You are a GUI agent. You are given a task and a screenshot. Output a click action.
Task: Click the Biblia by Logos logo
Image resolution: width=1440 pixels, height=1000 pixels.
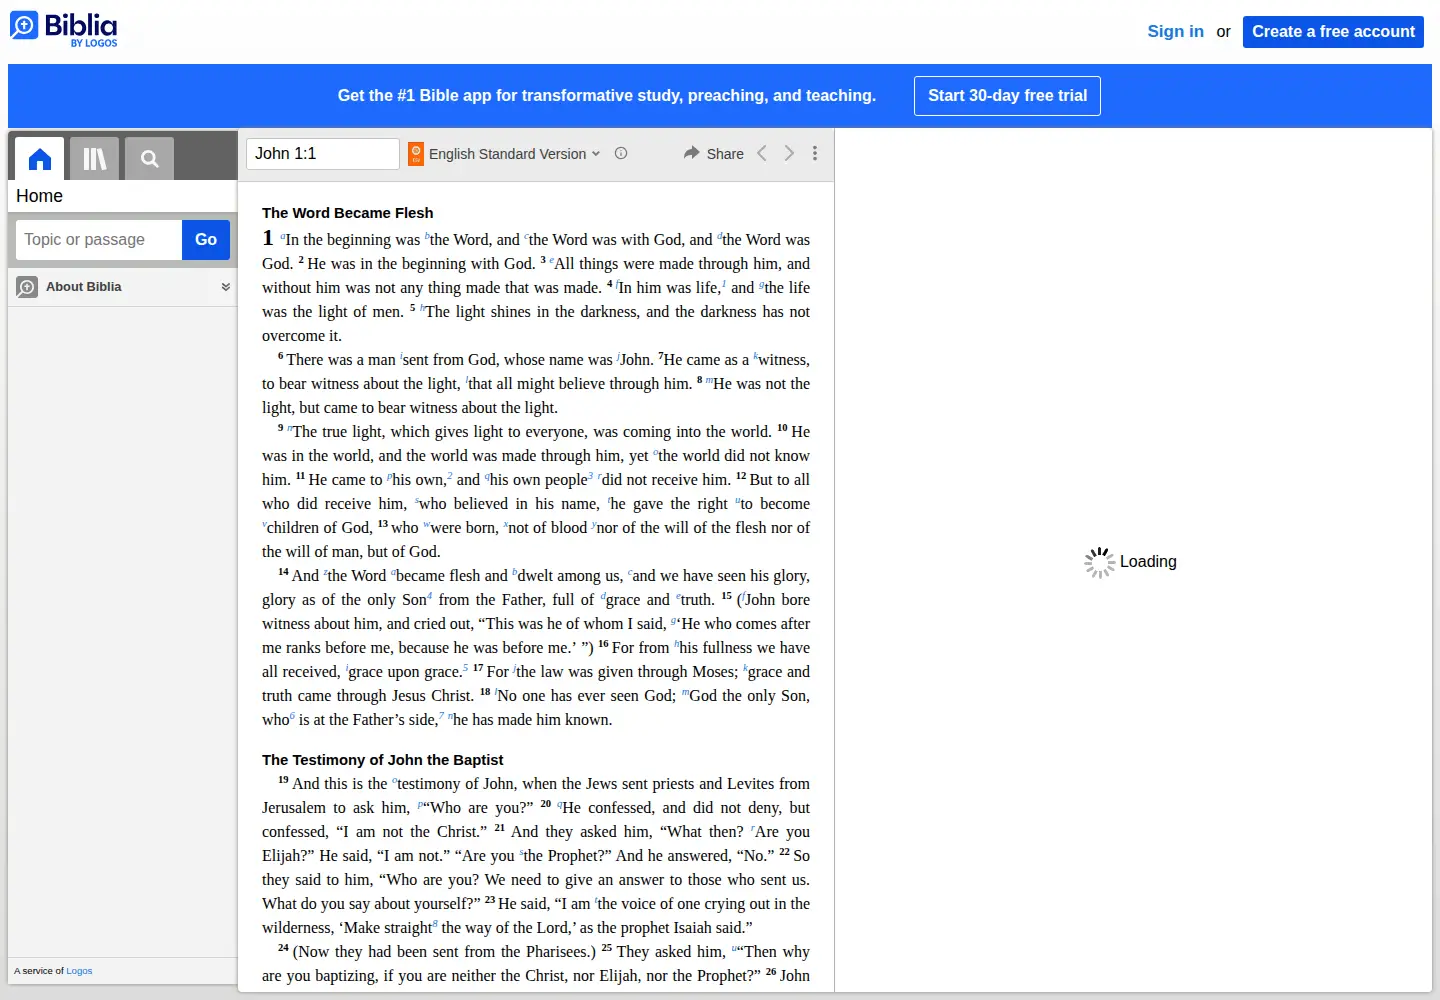pyautogui.click(x=64, y=28)
